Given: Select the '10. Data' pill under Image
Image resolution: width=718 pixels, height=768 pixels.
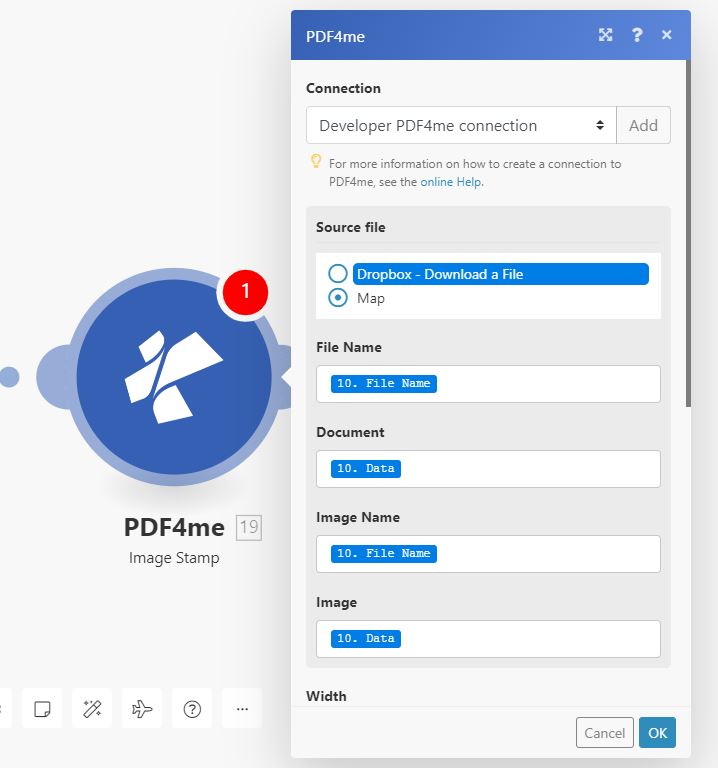Looking at the screenshot, I should coord(366,639).
